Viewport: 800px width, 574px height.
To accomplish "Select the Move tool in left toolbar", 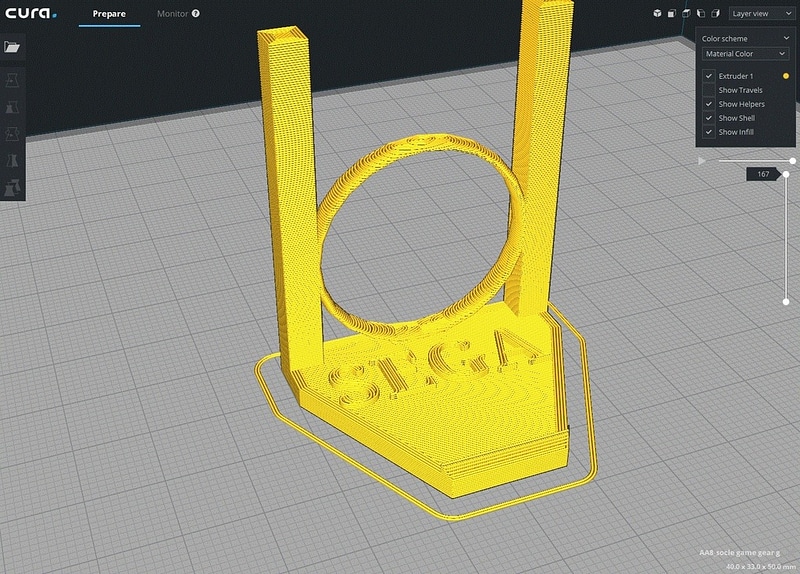I will click(x=12, y=80).
